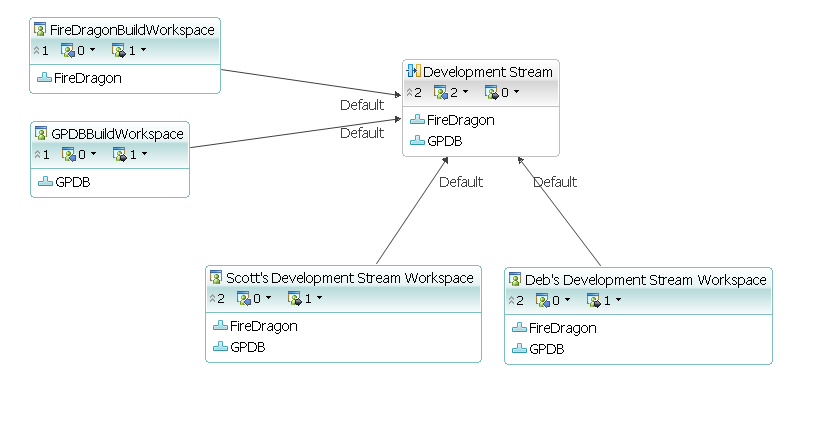Click the FireDragonBuildWorkspace workspace icon

tap(41, 29)
